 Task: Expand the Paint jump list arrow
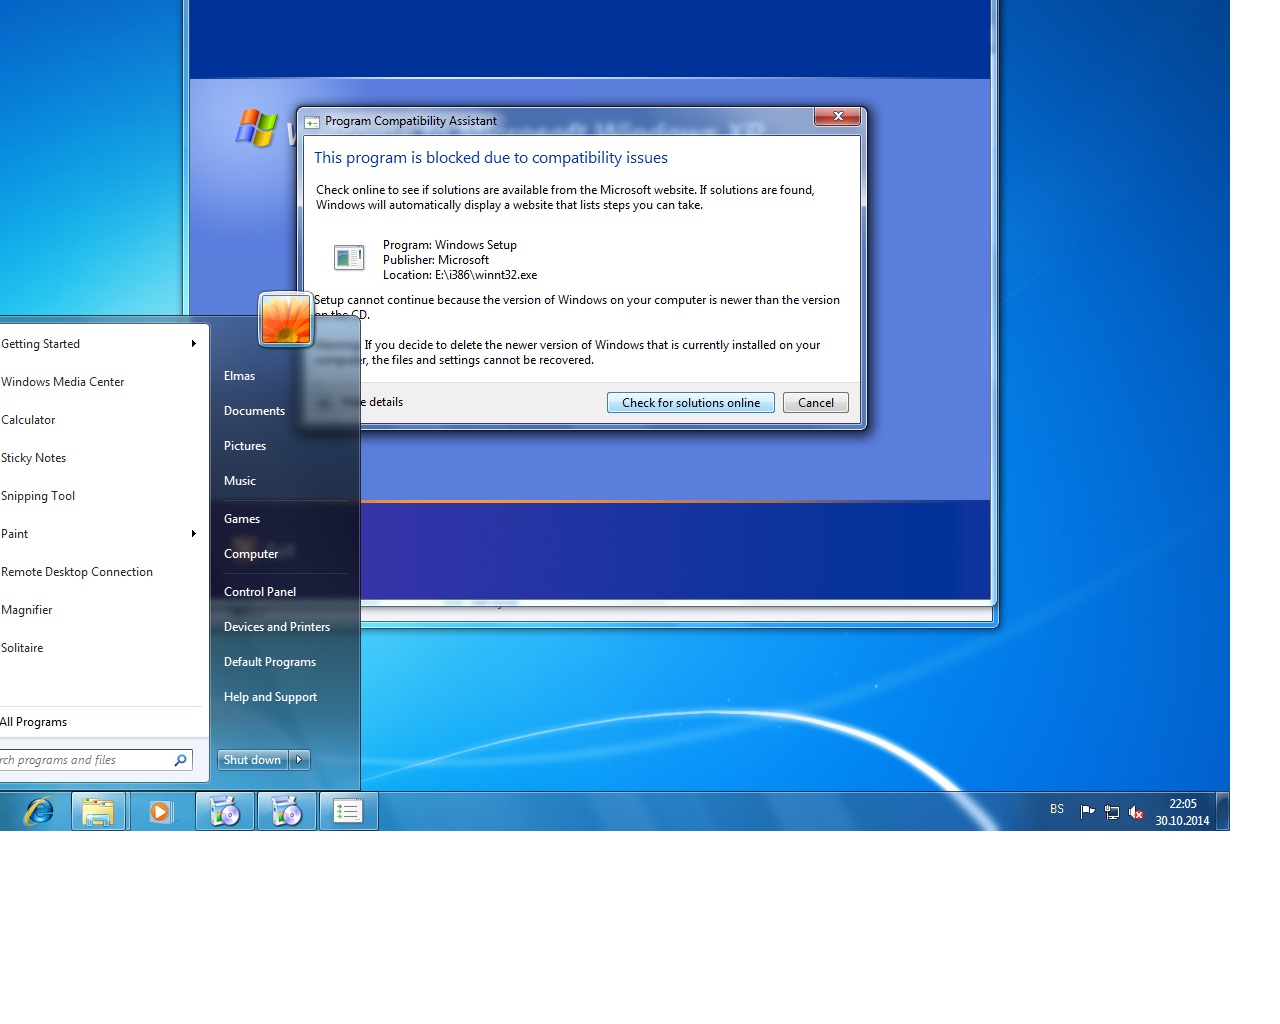click(193, 534)
